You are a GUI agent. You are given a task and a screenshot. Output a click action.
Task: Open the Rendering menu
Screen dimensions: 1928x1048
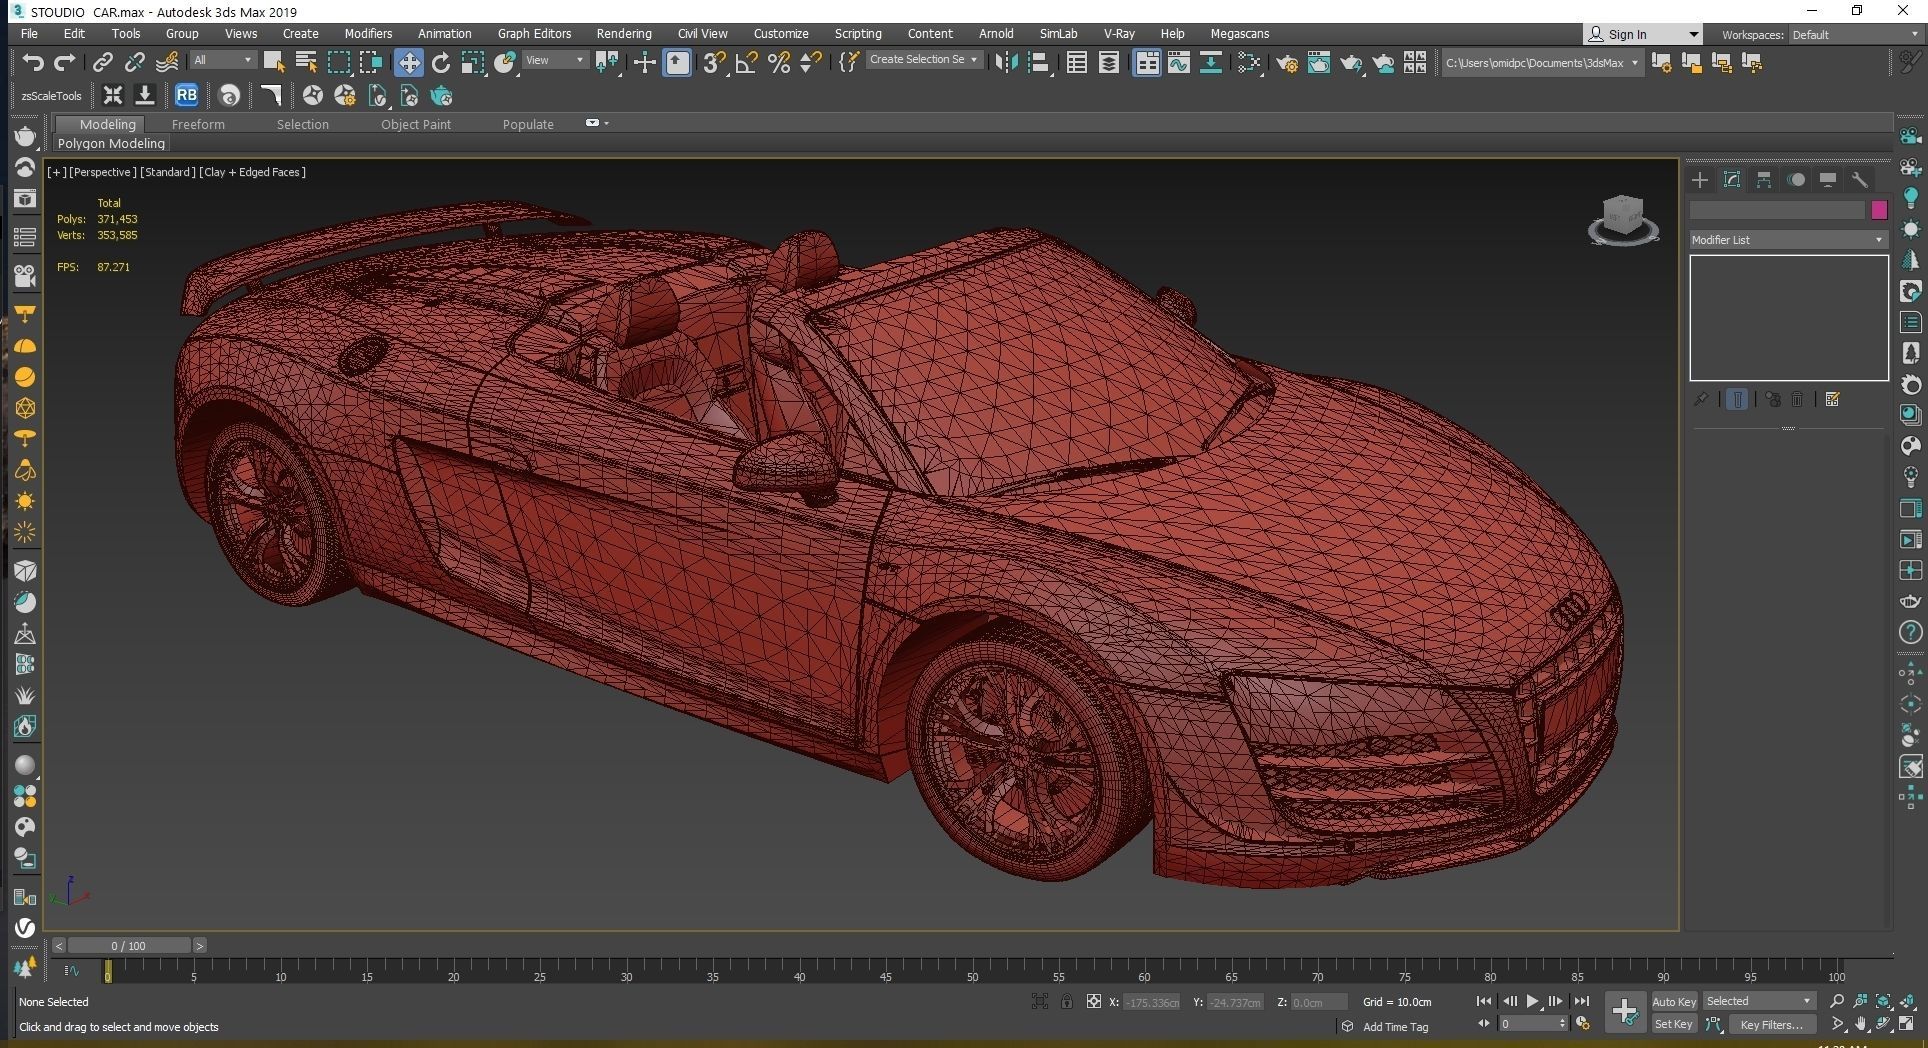624,34
